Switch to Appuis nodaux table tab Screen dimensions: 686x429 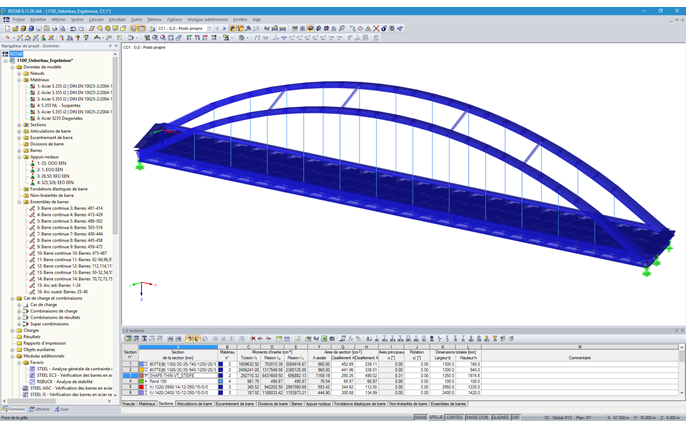click(x=318, y=404)
